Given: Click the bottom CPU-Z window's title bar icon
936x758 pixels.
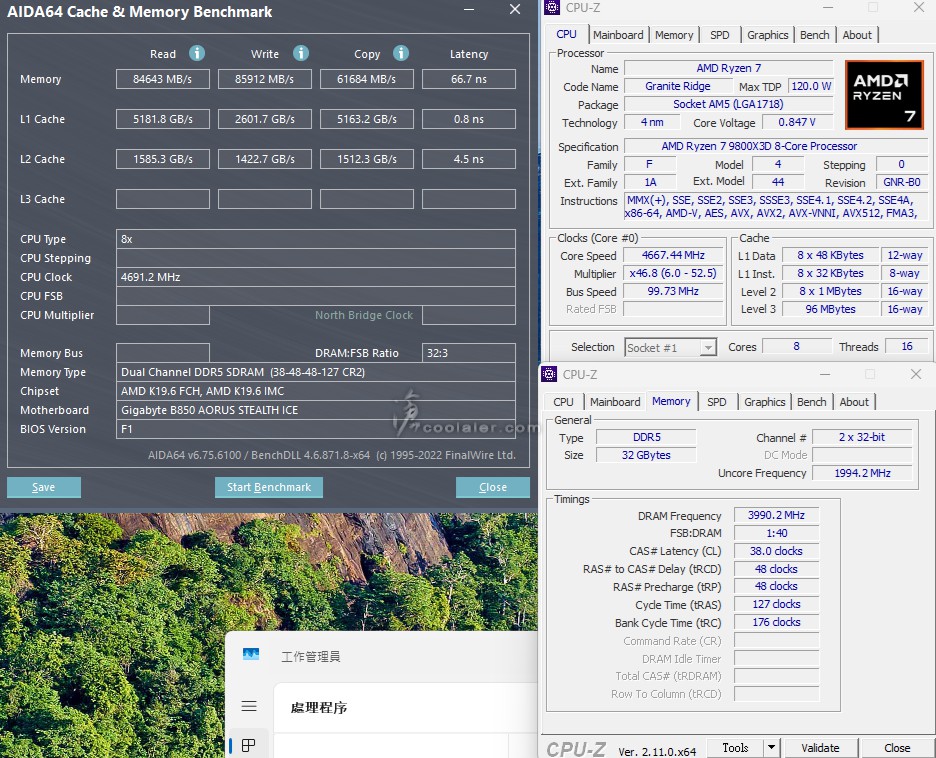Looking at the screenshot, I should [549, 374].
